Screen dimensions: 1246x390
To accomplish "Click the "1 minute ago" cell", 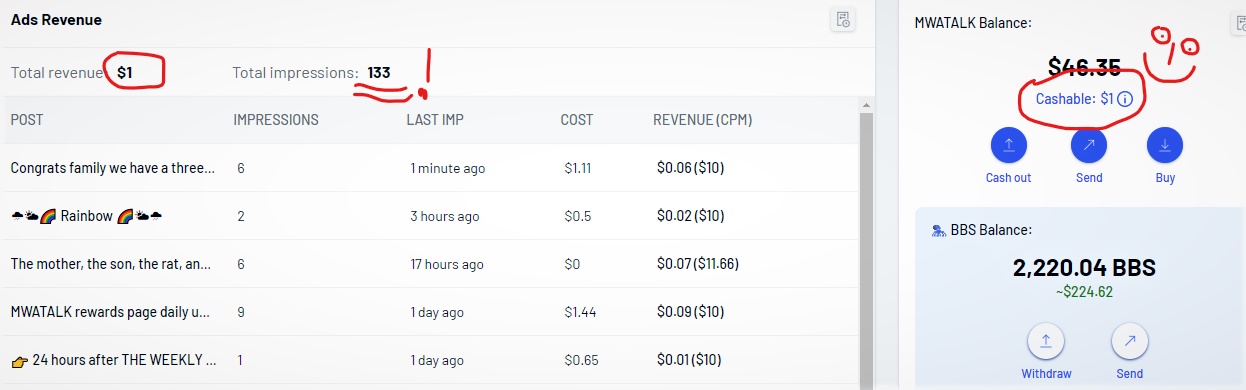I will [448, 168].
